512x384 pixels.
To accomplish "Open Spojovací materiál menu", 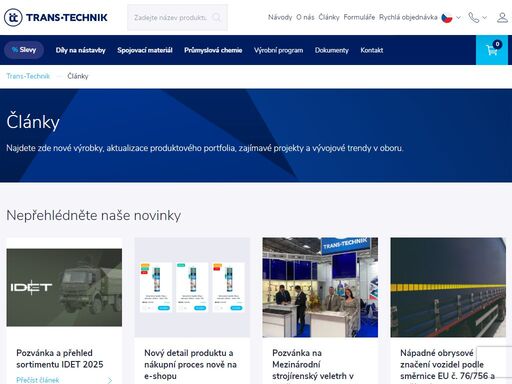I will pyautogui.click(x=145, y=50).
